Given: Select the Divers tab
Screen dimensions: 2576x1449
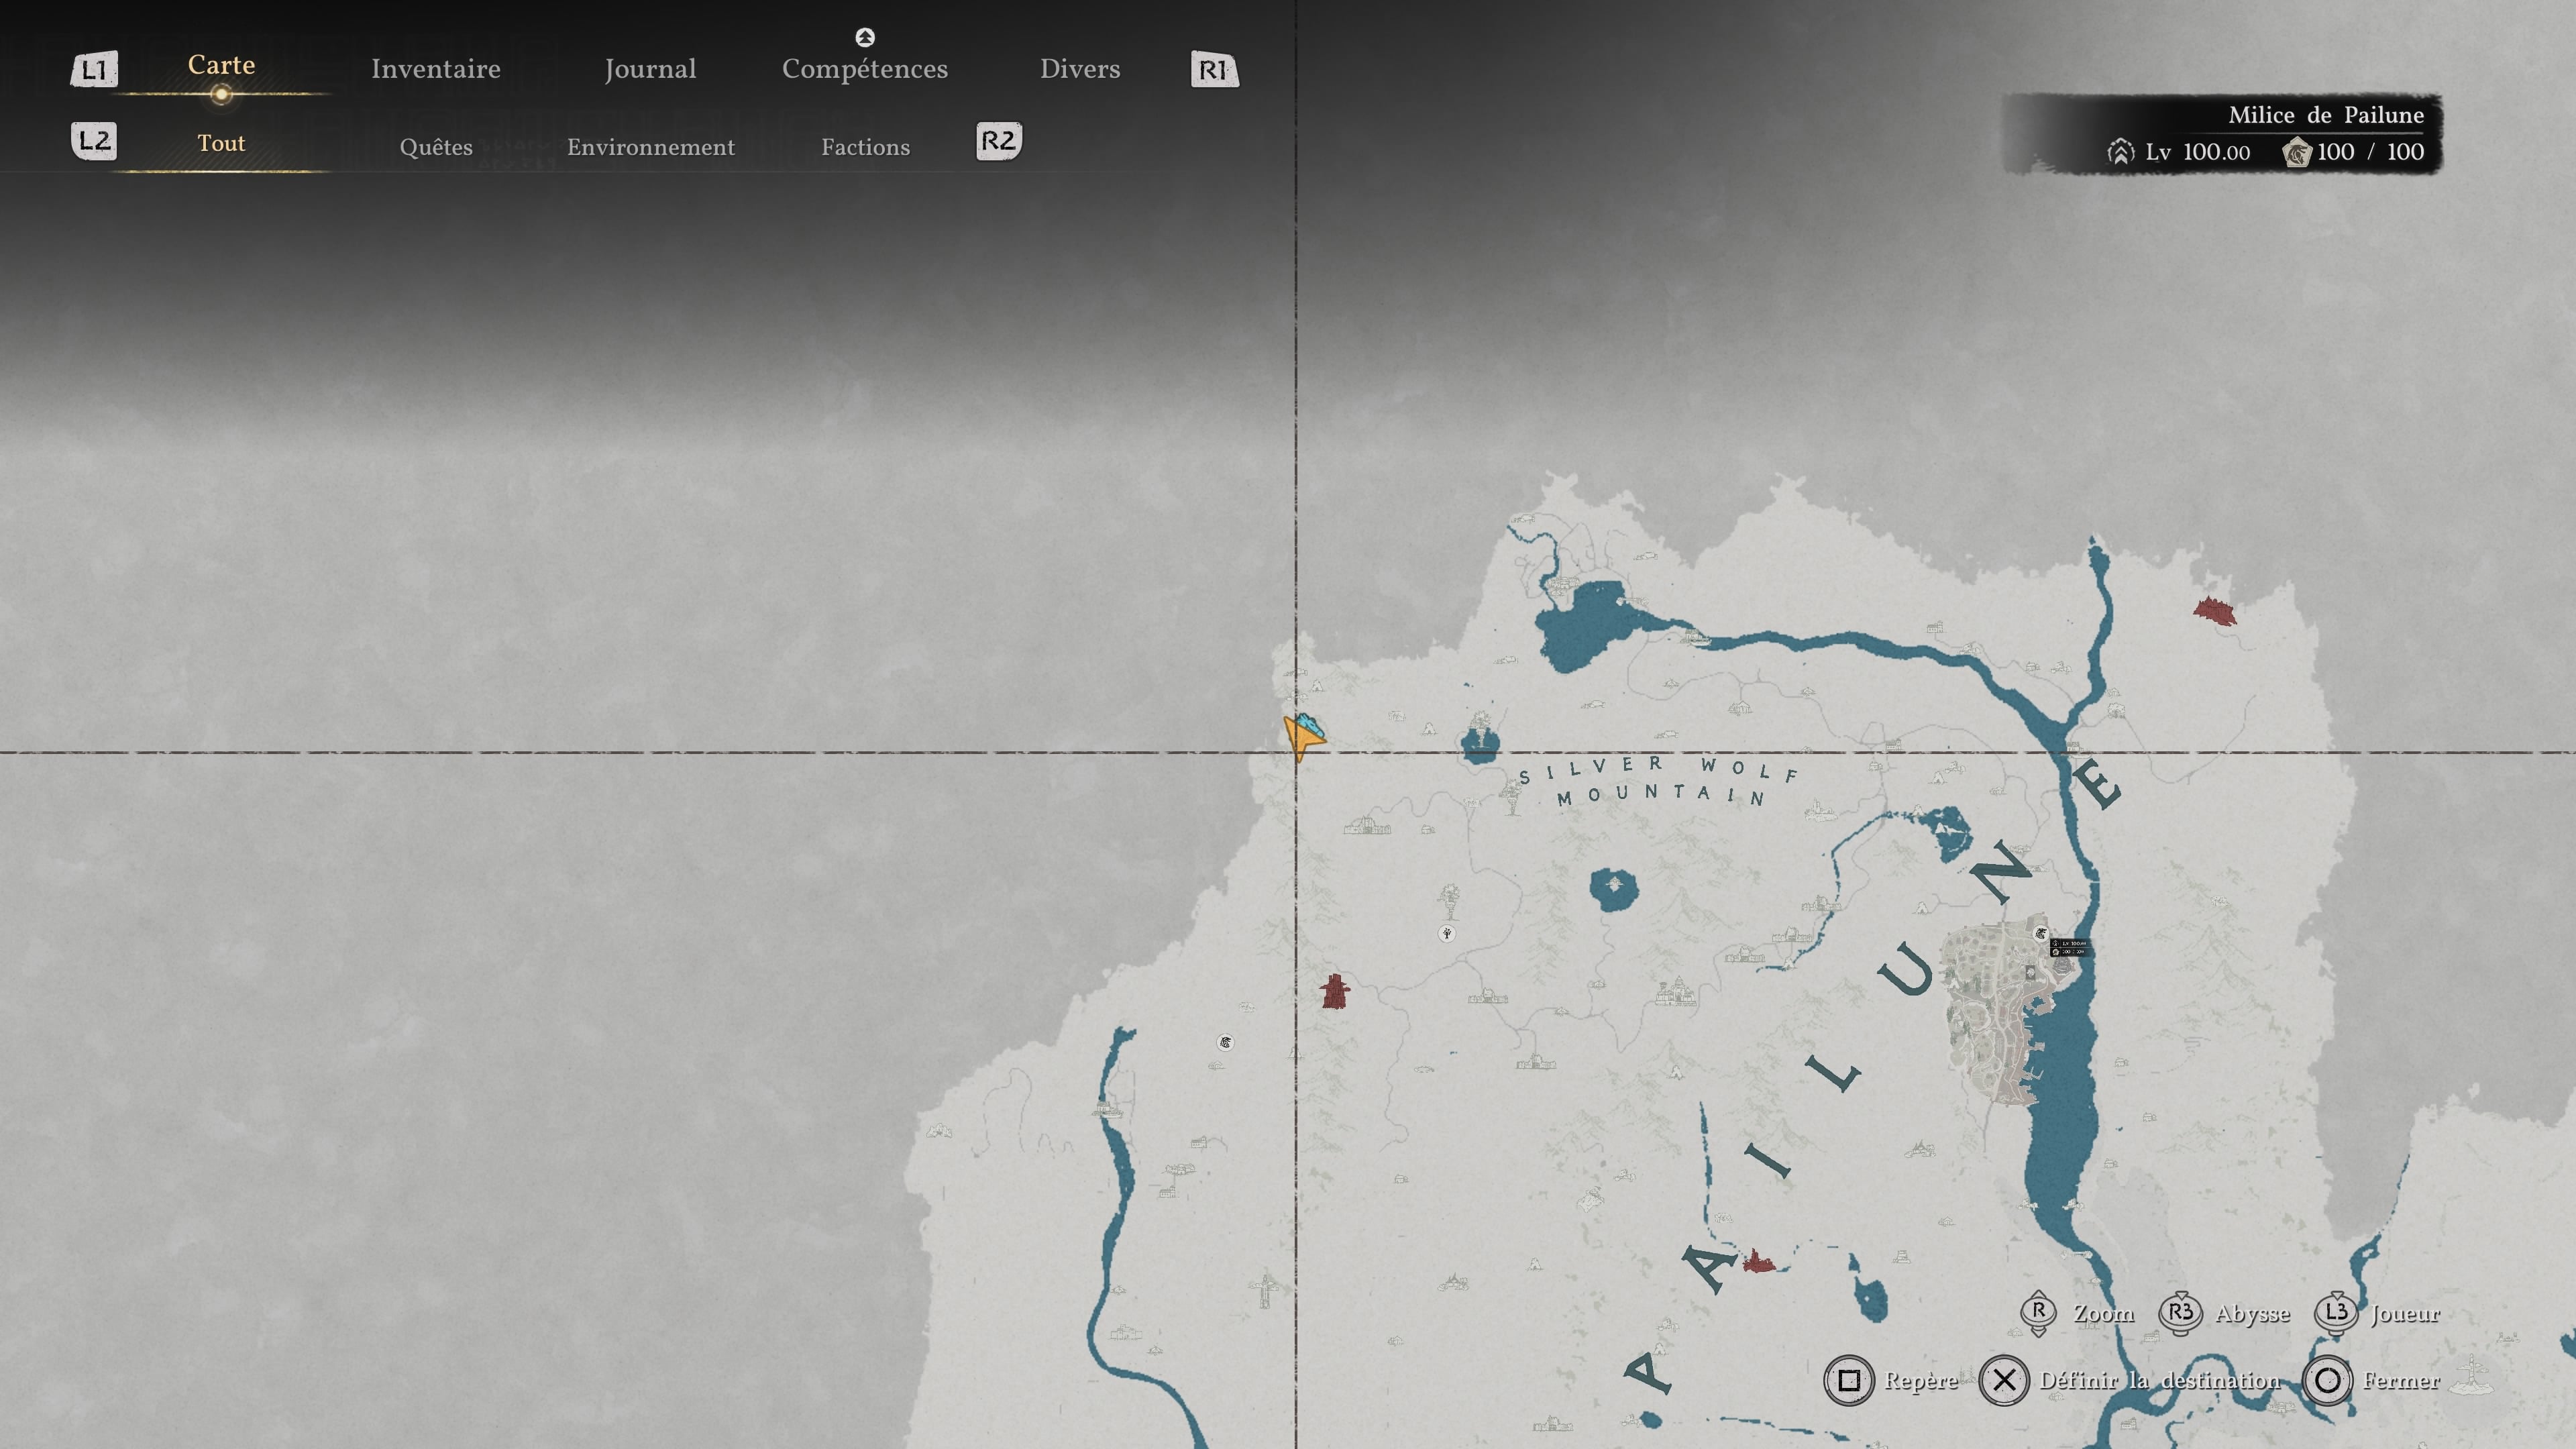Looking at the screenshot, I should point(1080,69).
